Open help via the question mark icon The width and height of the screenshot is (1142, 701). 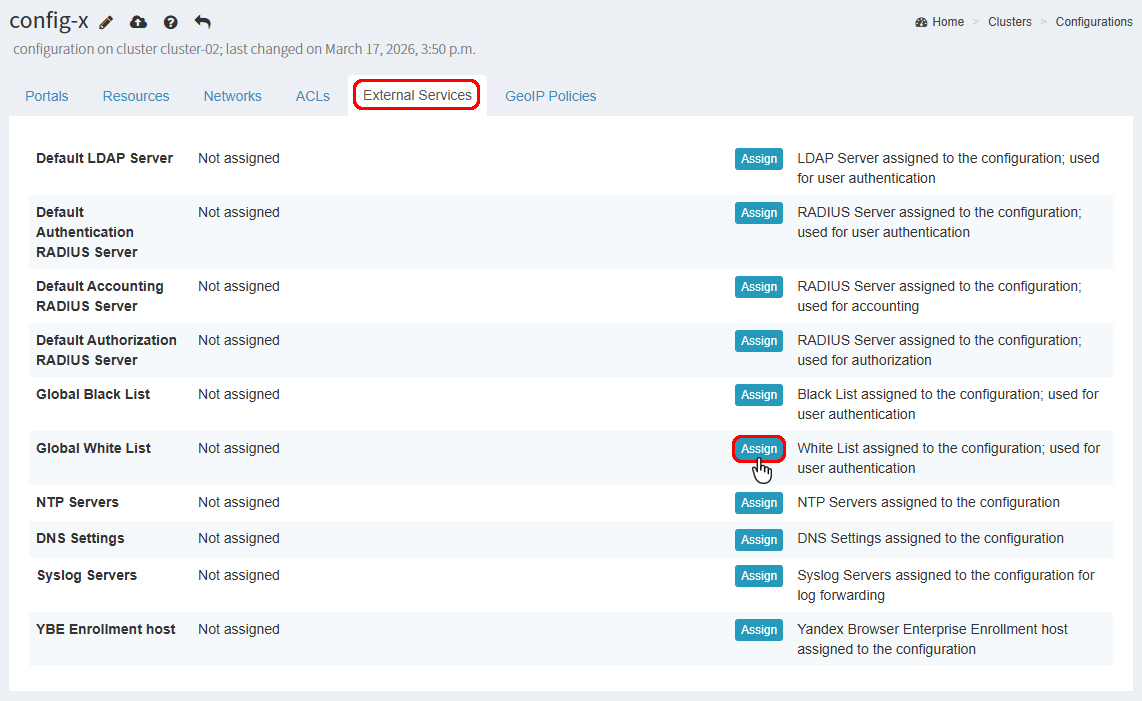(x=171, y=22)
